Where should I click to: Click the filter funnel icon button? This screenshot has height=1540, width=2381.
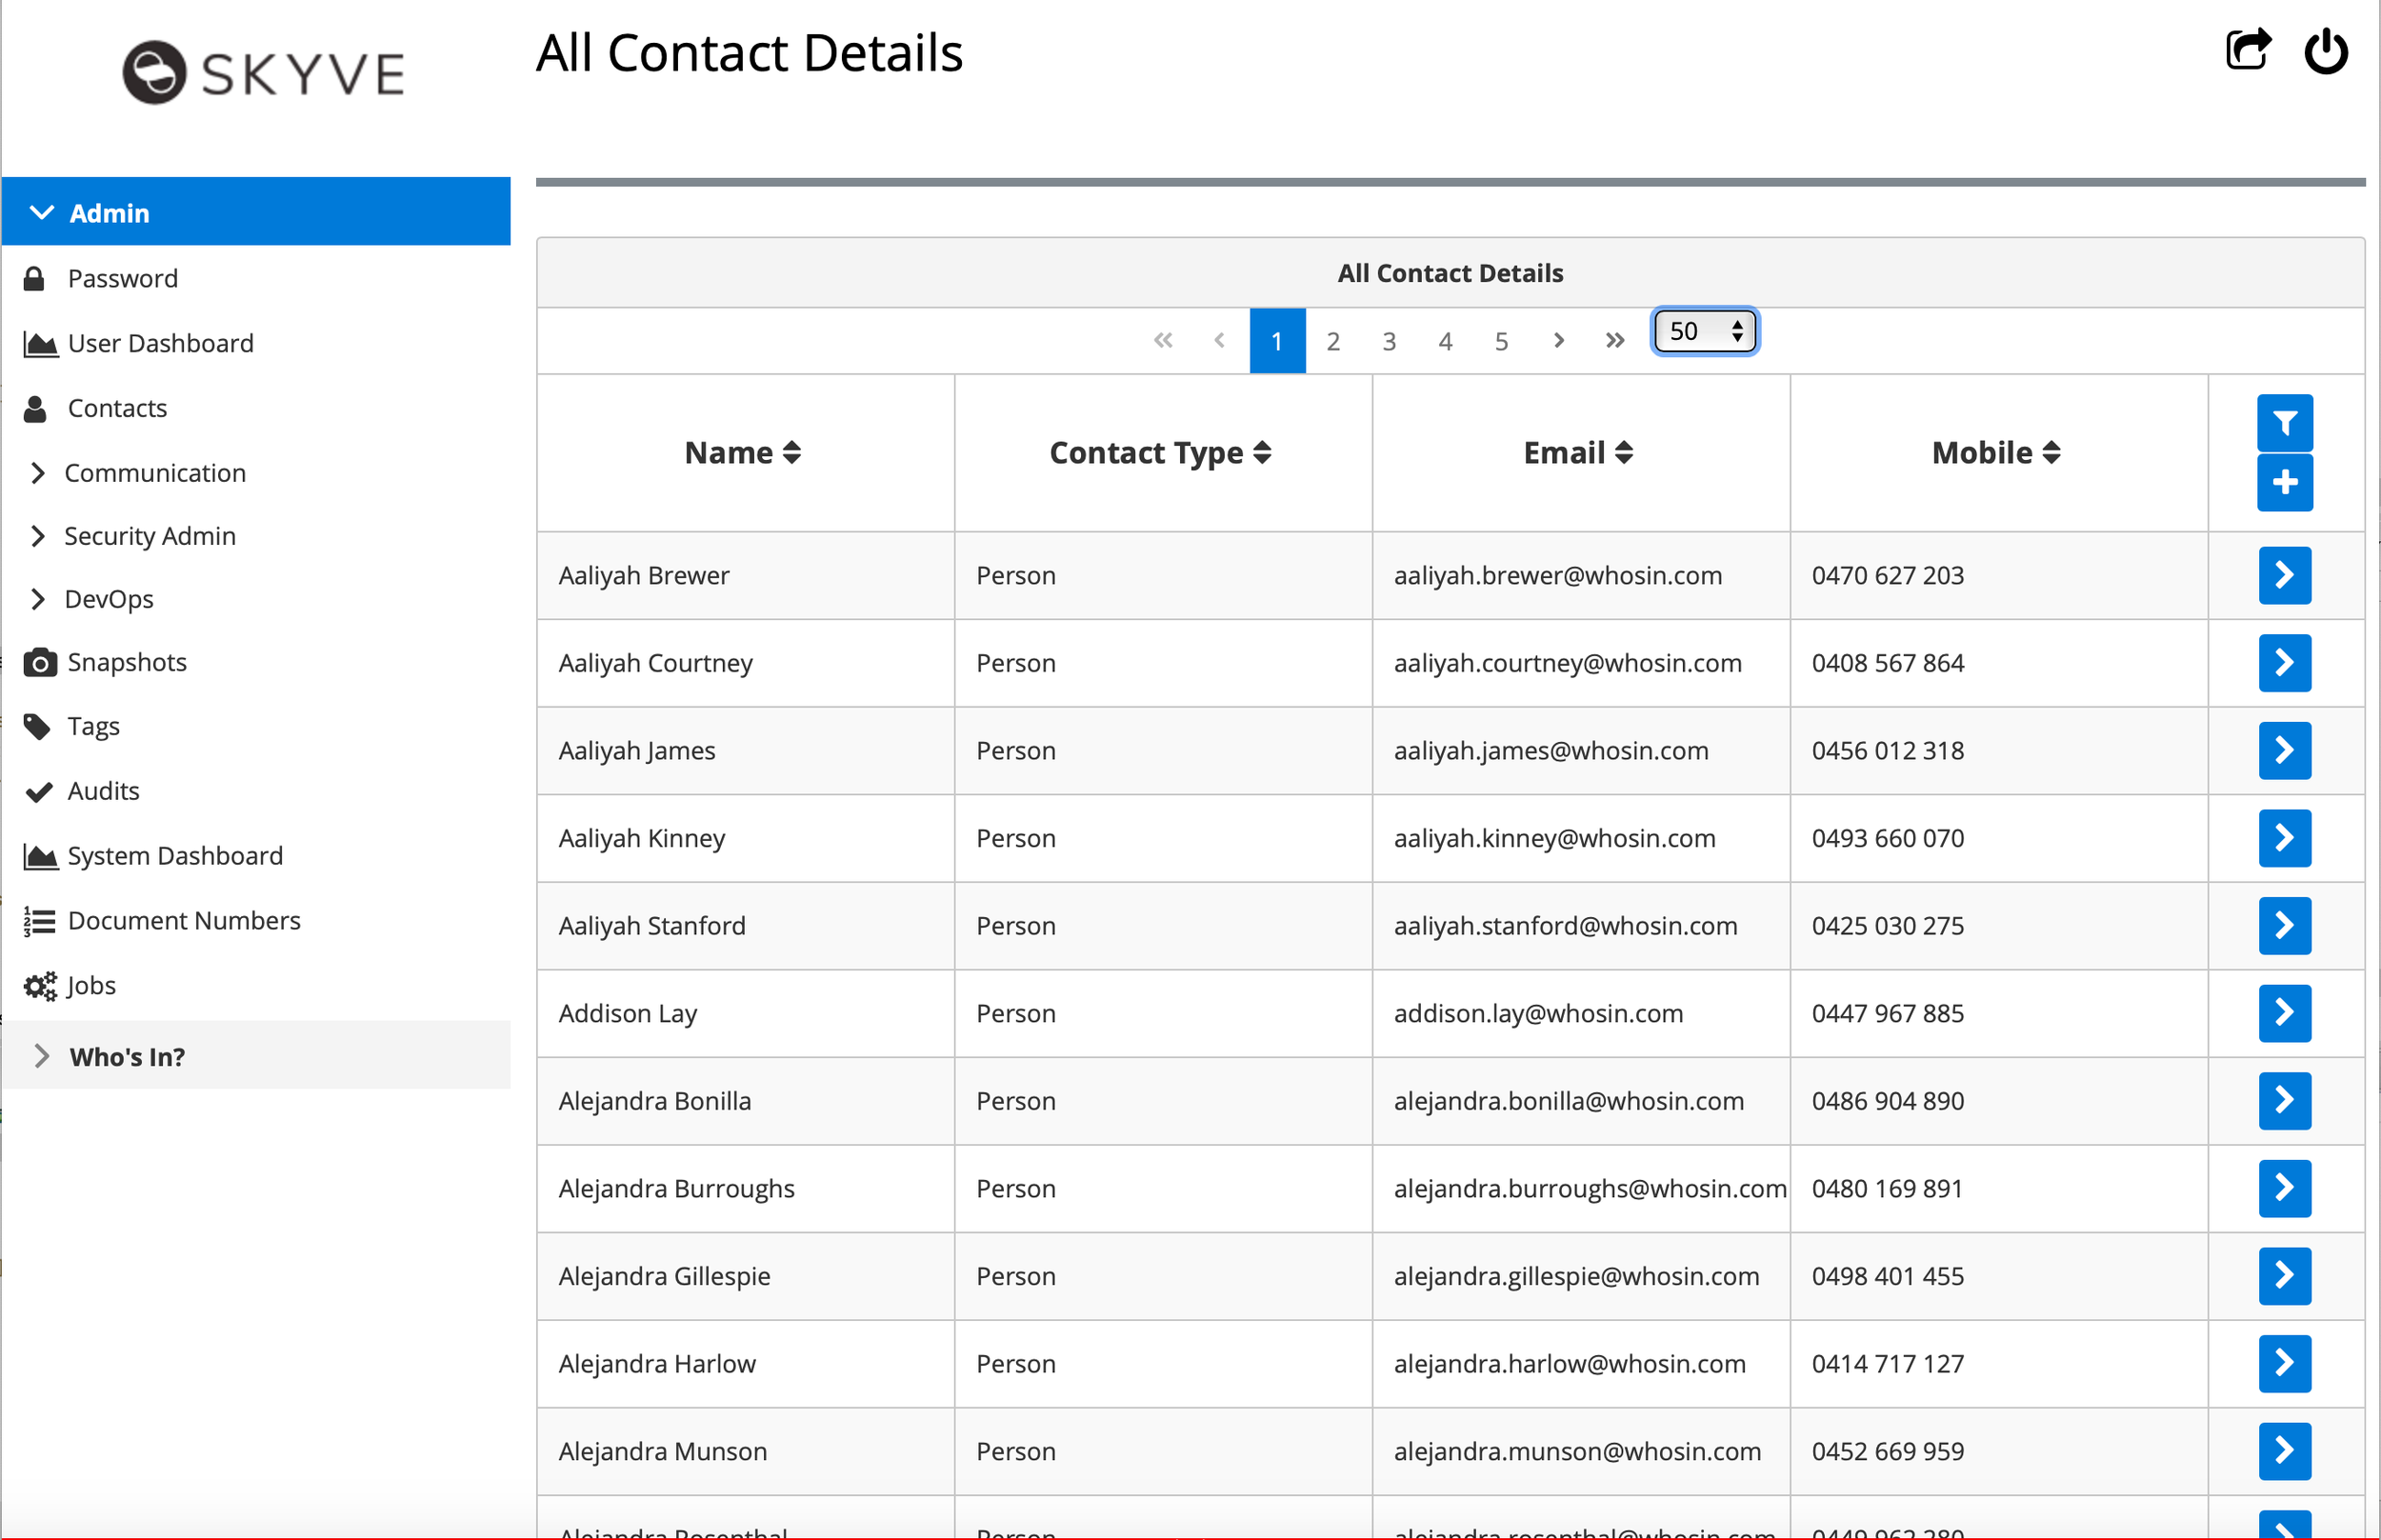2284,423
